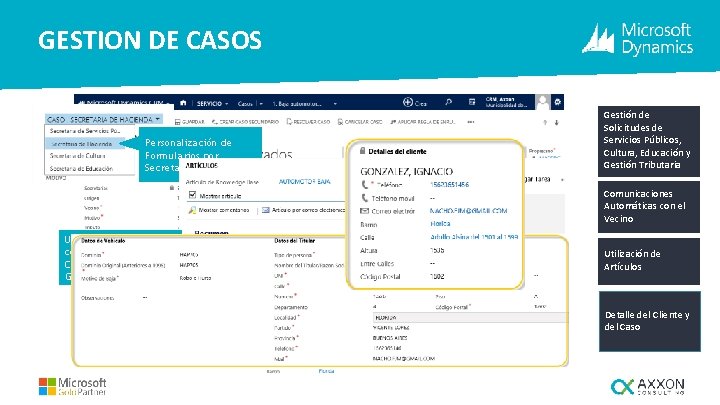Click Aplicar Regla de Enrutamiento command
The image size is (720, 405).
(422, 122)
